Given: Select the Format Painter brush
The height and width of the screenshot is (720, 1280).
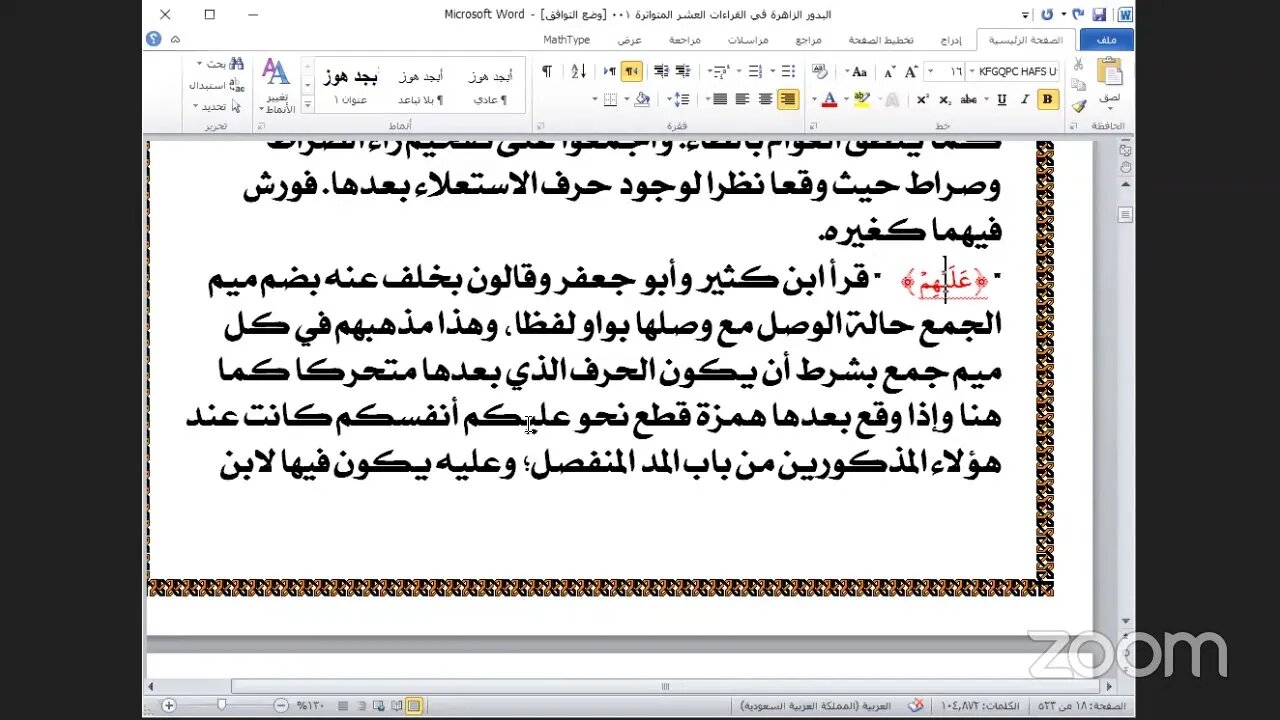Looking at the screenshot, I should click(x=1078, y=105).
